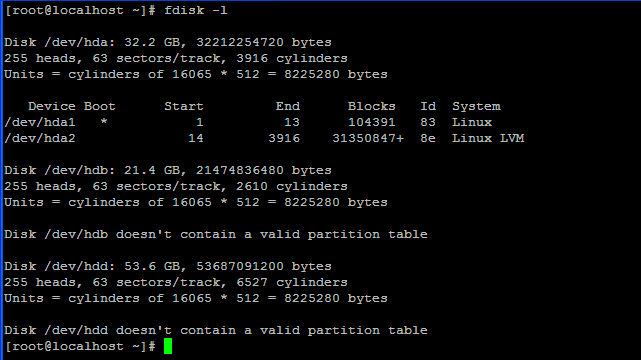
Task: Click the /dev/hda1 partition entry
Action: click(x=40, y=122)
